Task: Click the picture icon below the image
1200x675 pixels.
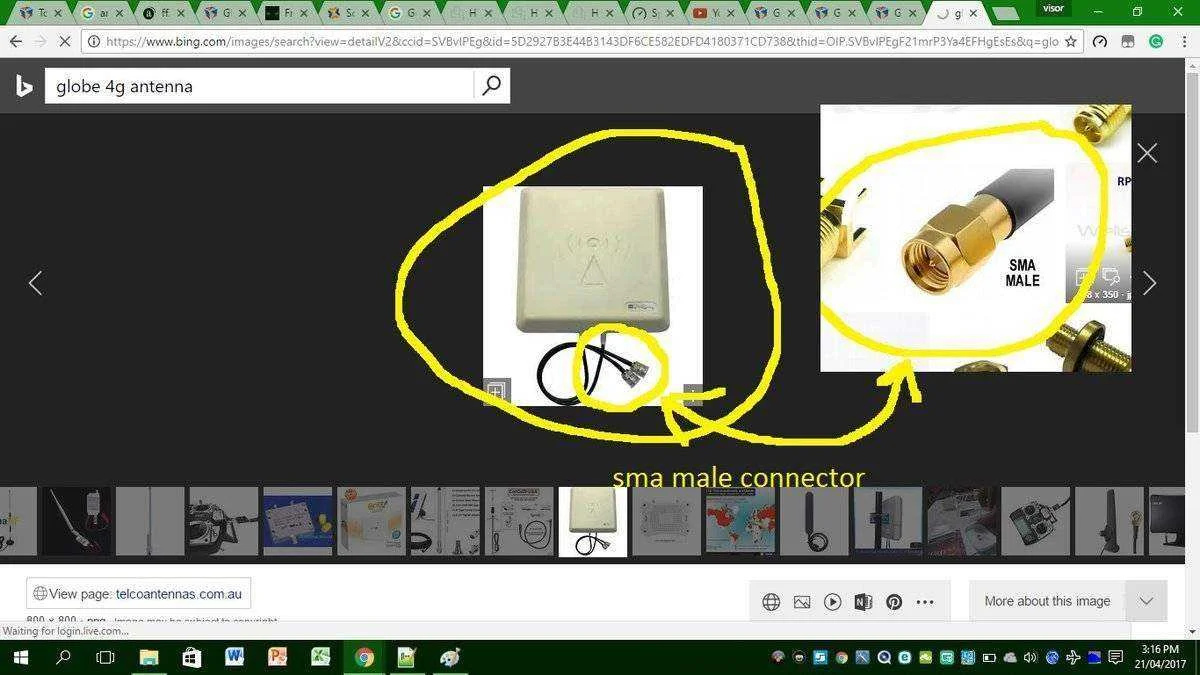Action: (802, 602)
